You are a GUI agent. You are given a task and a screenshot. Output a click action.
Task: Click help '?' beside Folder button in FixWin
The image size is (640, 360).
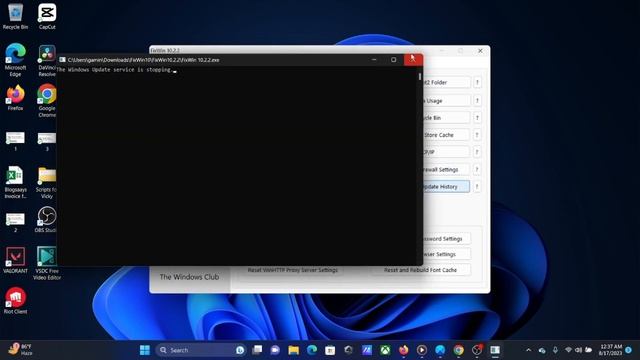pos(477,82)
